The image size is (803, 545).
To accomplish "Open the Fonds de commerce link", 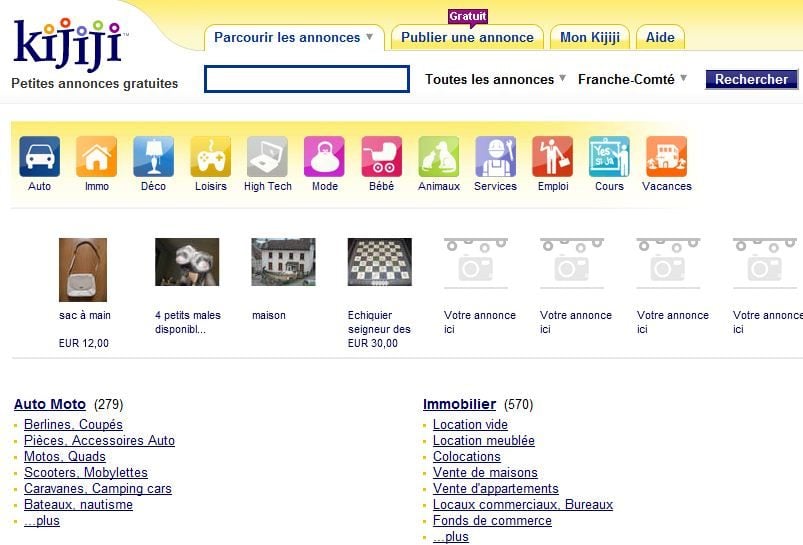I will click(x=492, y=520).
